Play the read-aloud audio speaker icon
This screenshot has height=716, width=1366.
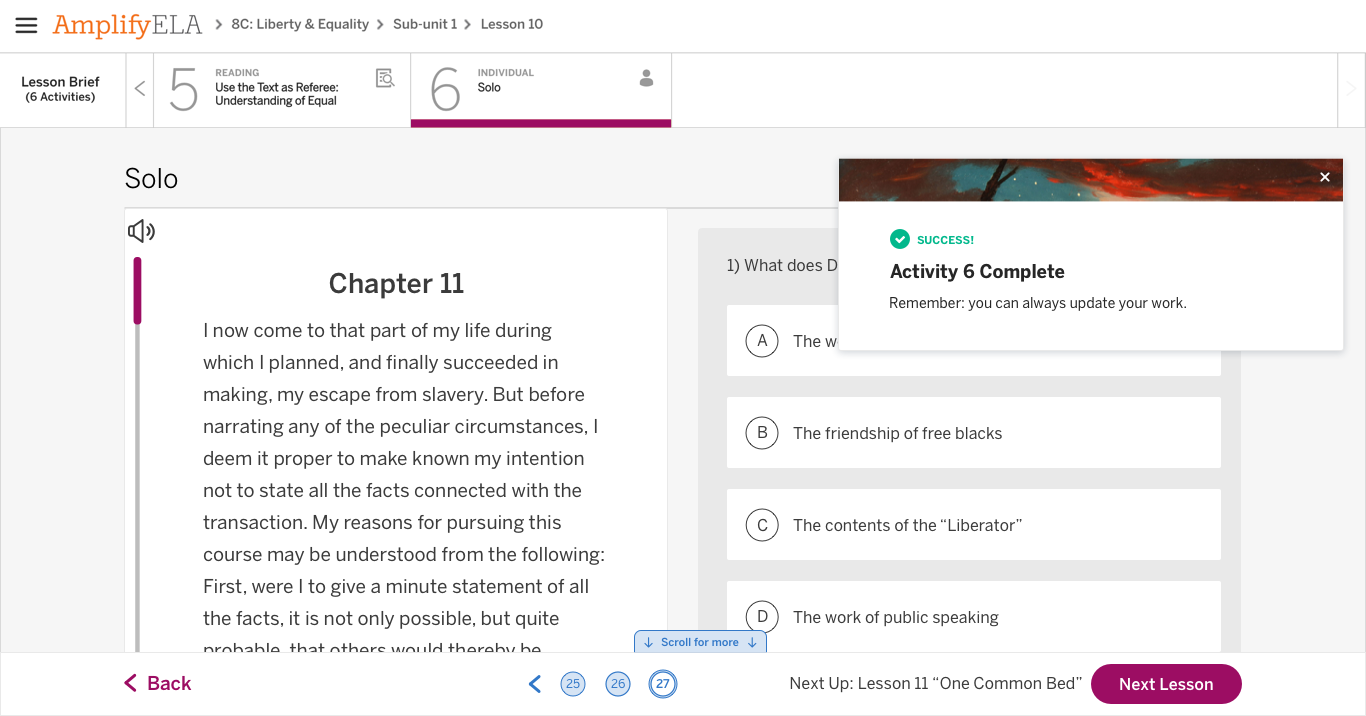(x=141, y=232)
